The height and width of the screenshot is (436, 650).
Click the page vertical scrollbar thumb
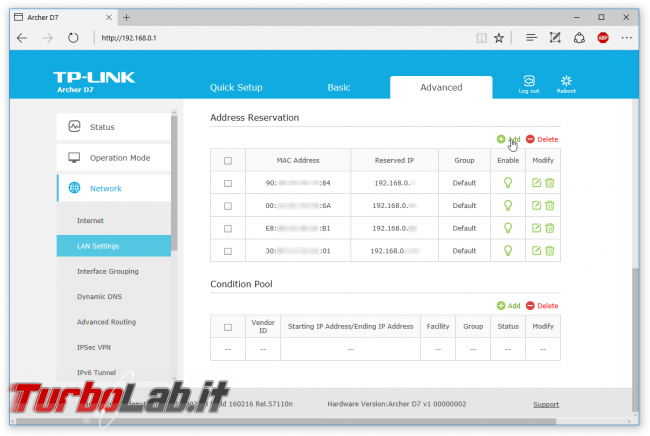click(x=635, y=339)
